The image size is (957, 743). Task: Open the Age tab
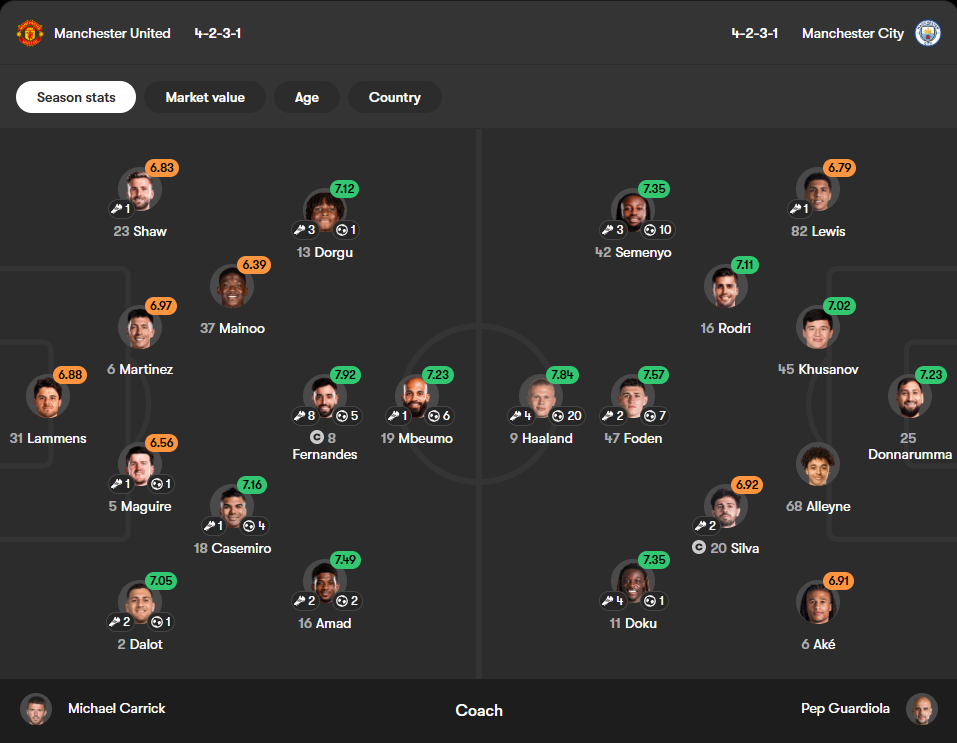306,97
